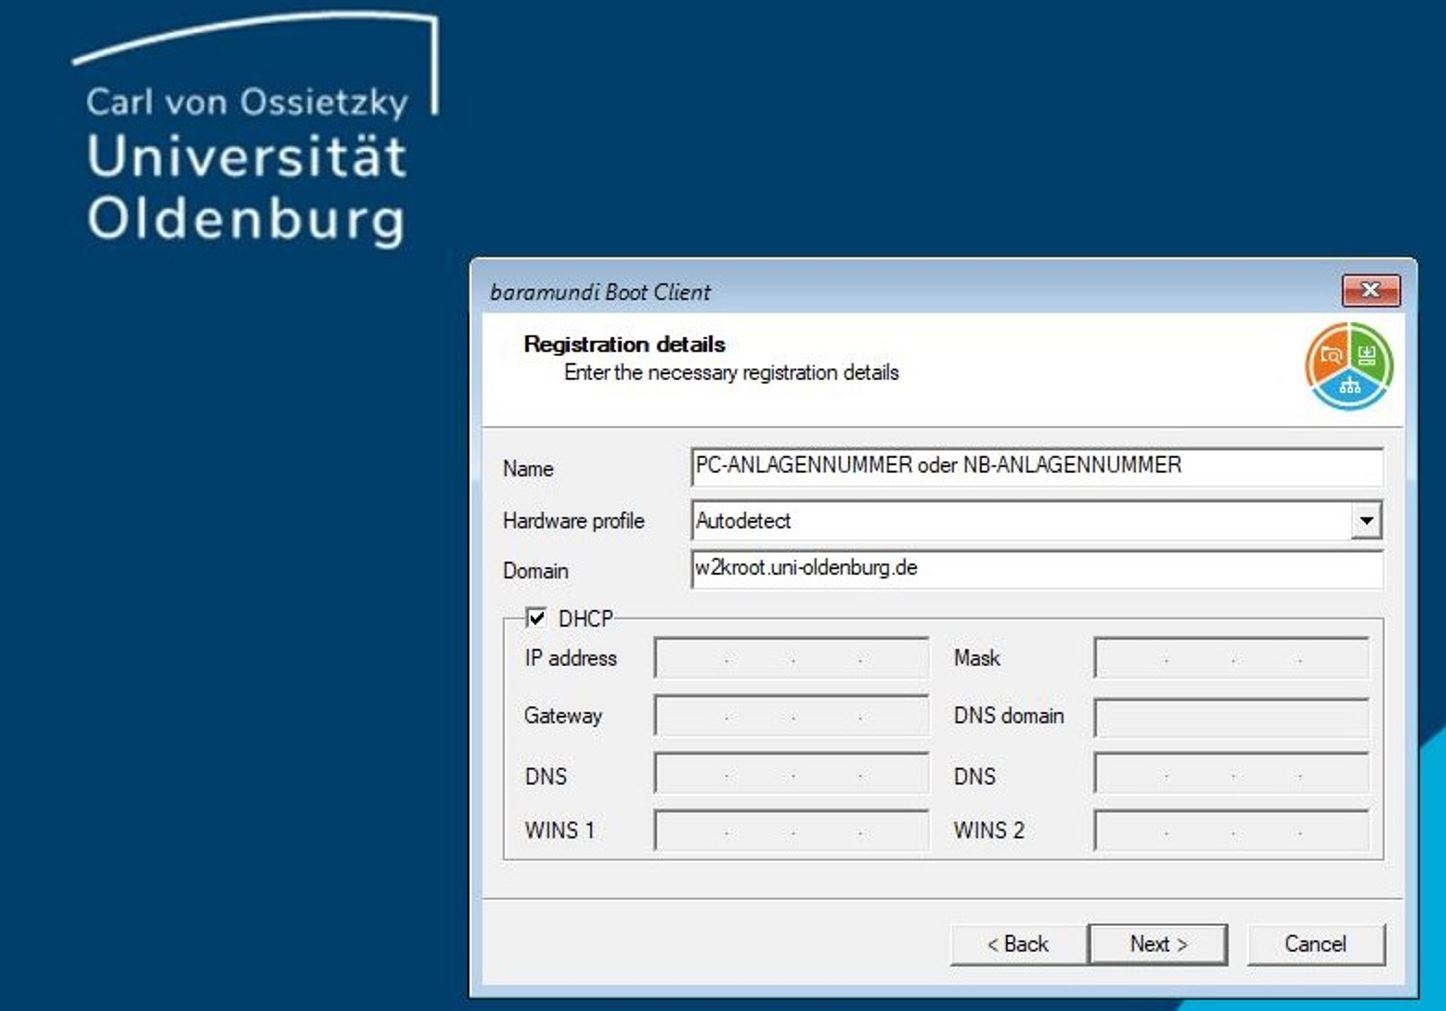Click the DNS domain text field
This screenshot has height=1011, width=1446.
click(1231, 716)
